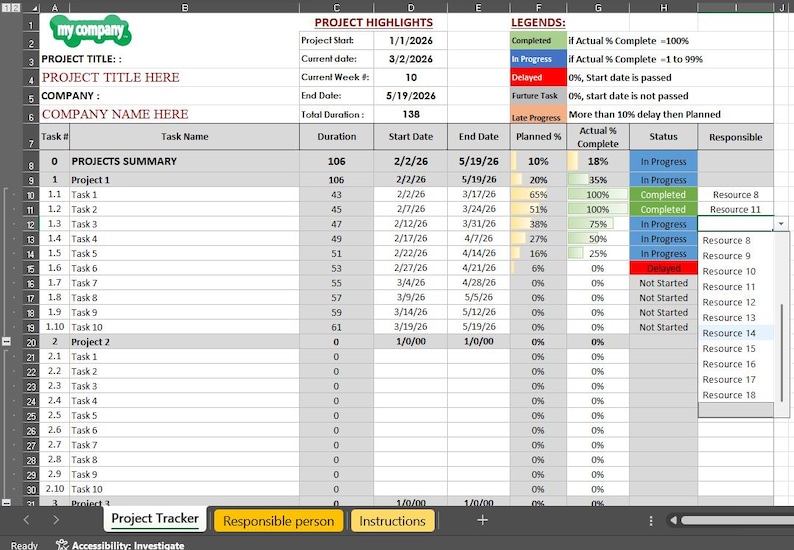Switch to Project Tracker sheet tab
This screenshot has width=794, height=550.
(x=155, y=519)
